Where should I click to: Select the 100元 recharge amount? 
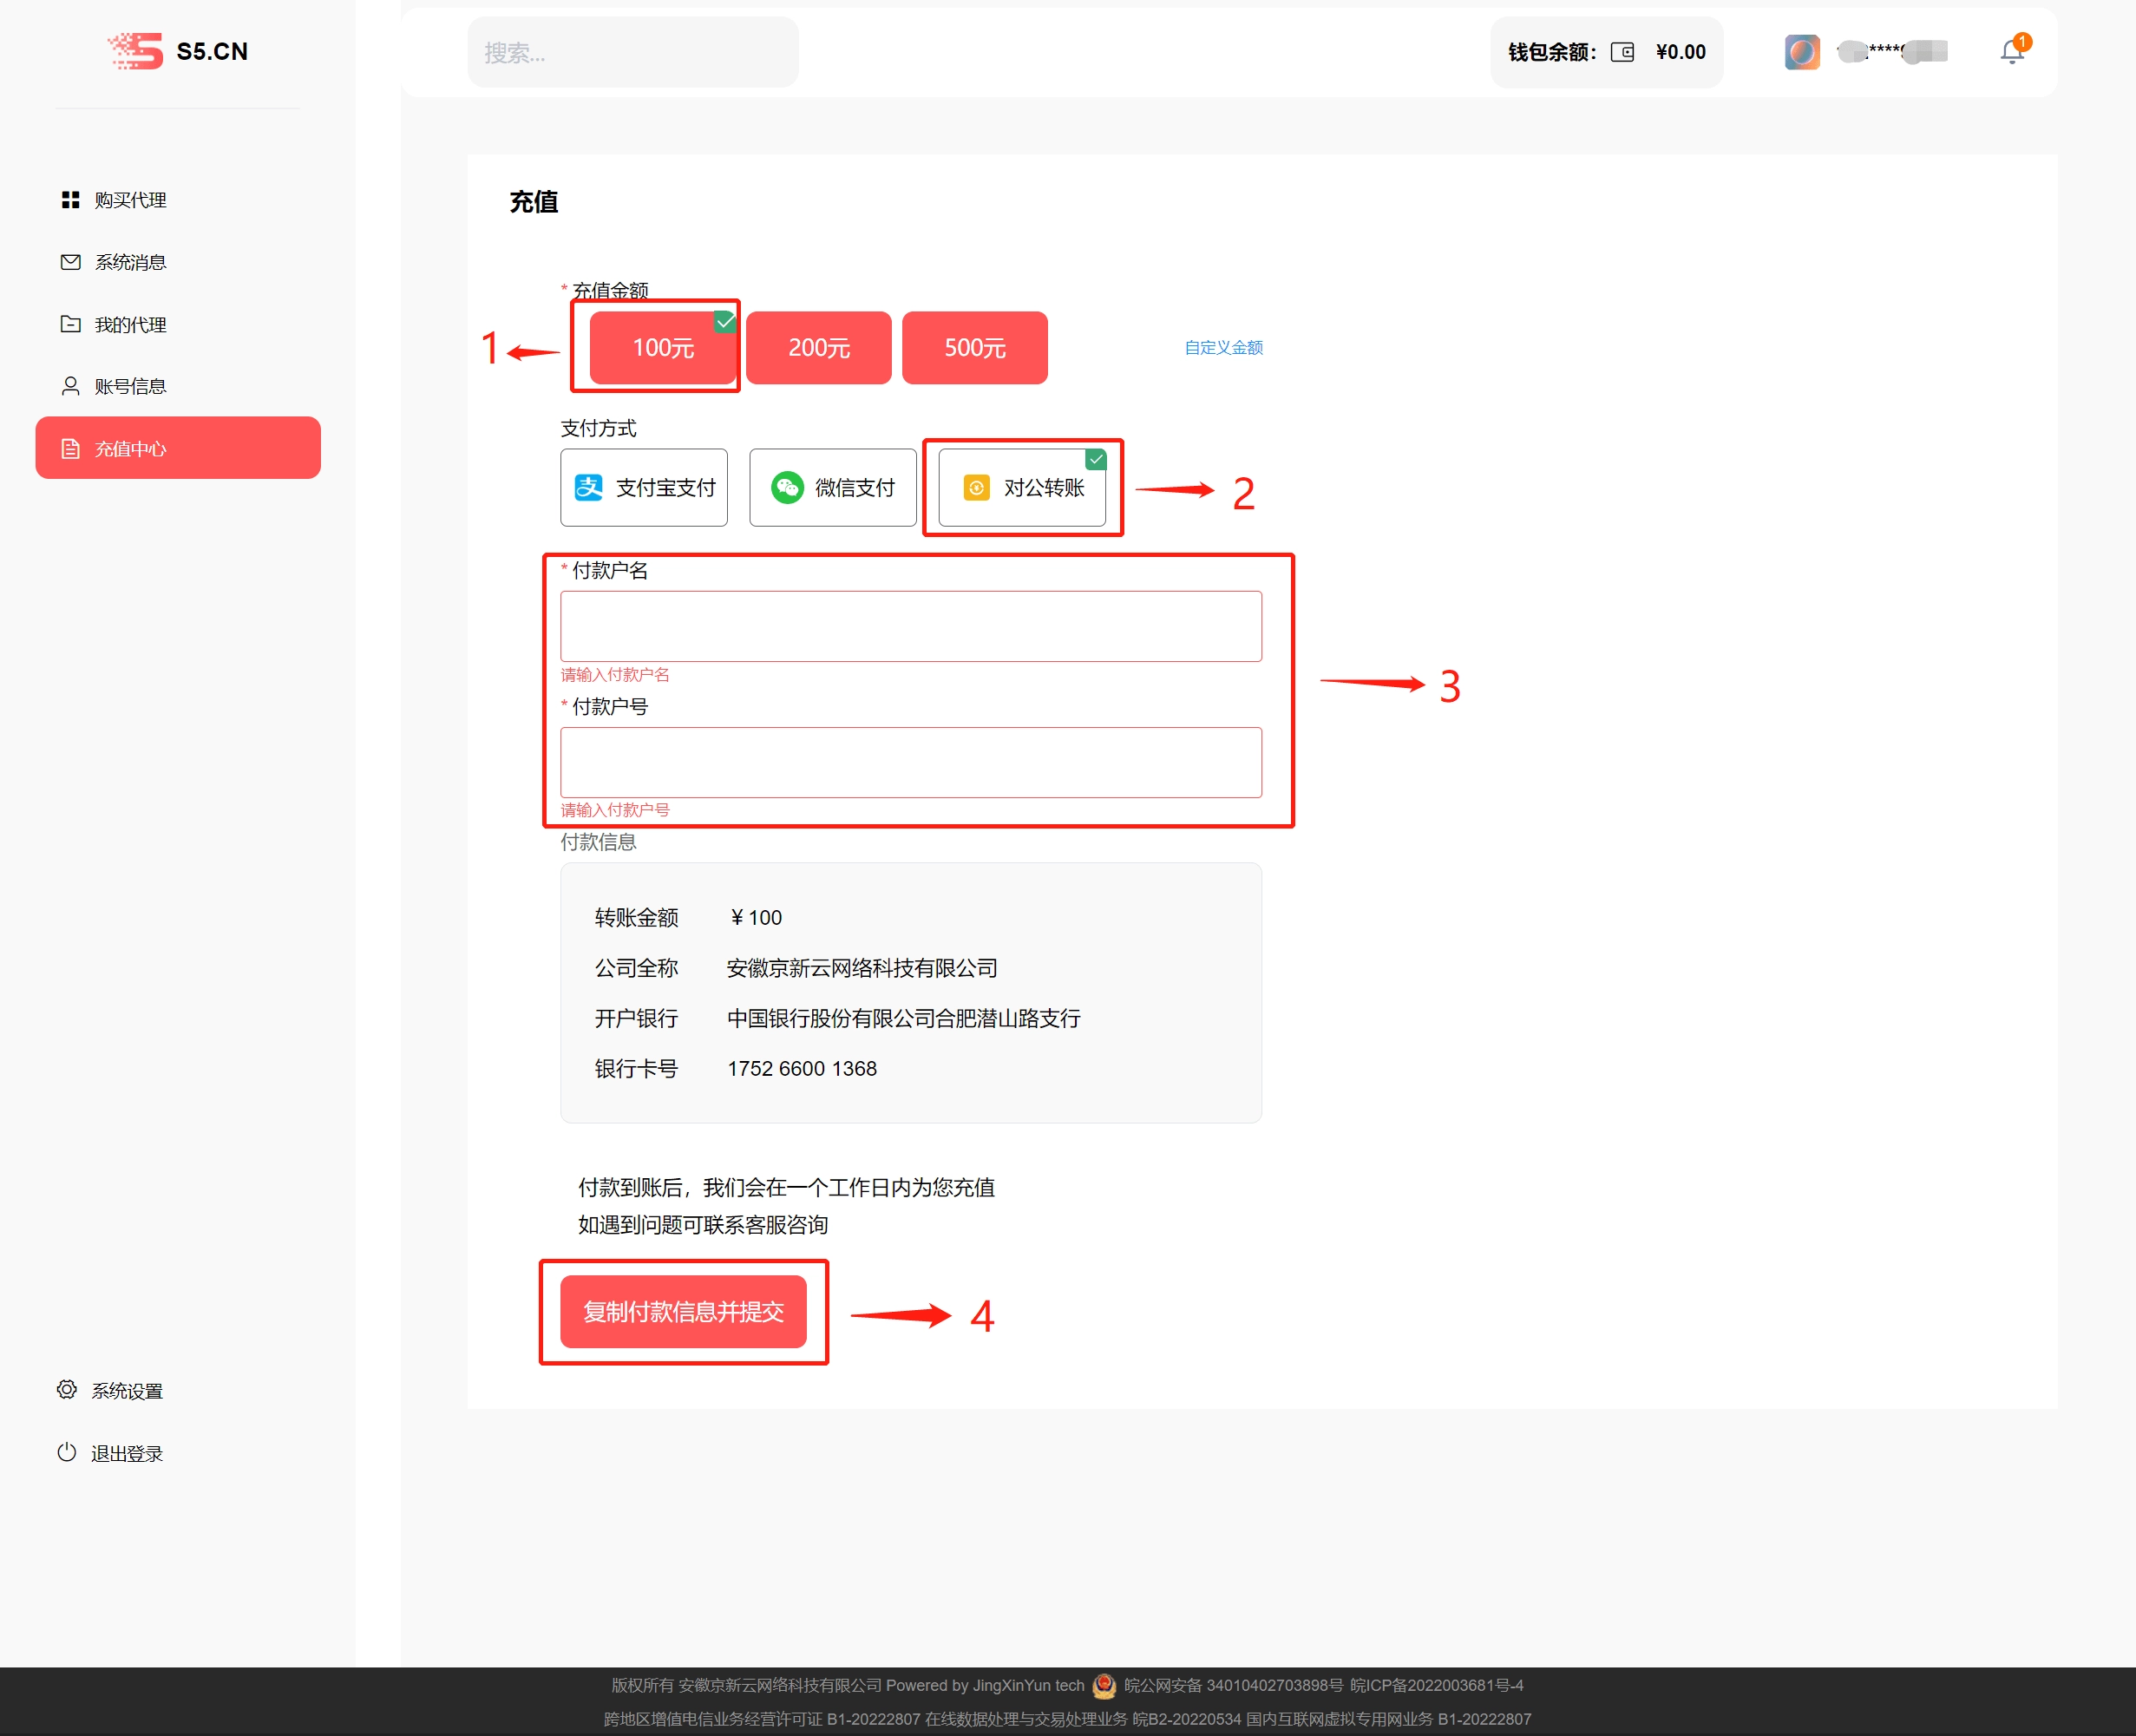pos(663,347)
